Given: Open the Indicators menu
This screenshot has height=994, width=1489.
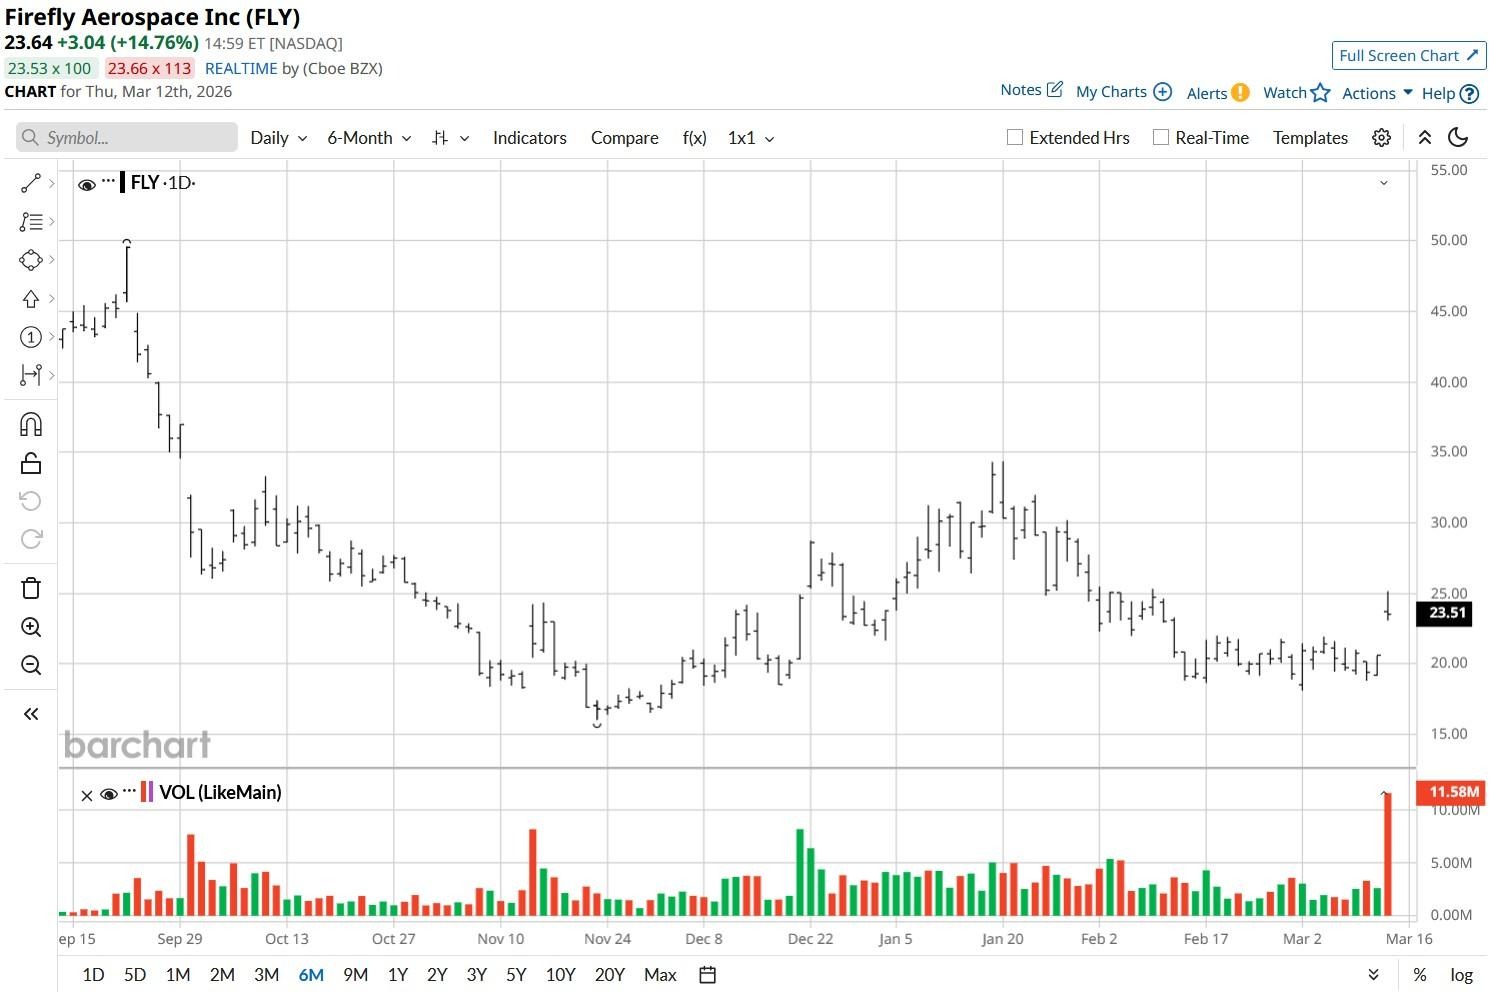Looking at the screenshot, I should (530, 138).
